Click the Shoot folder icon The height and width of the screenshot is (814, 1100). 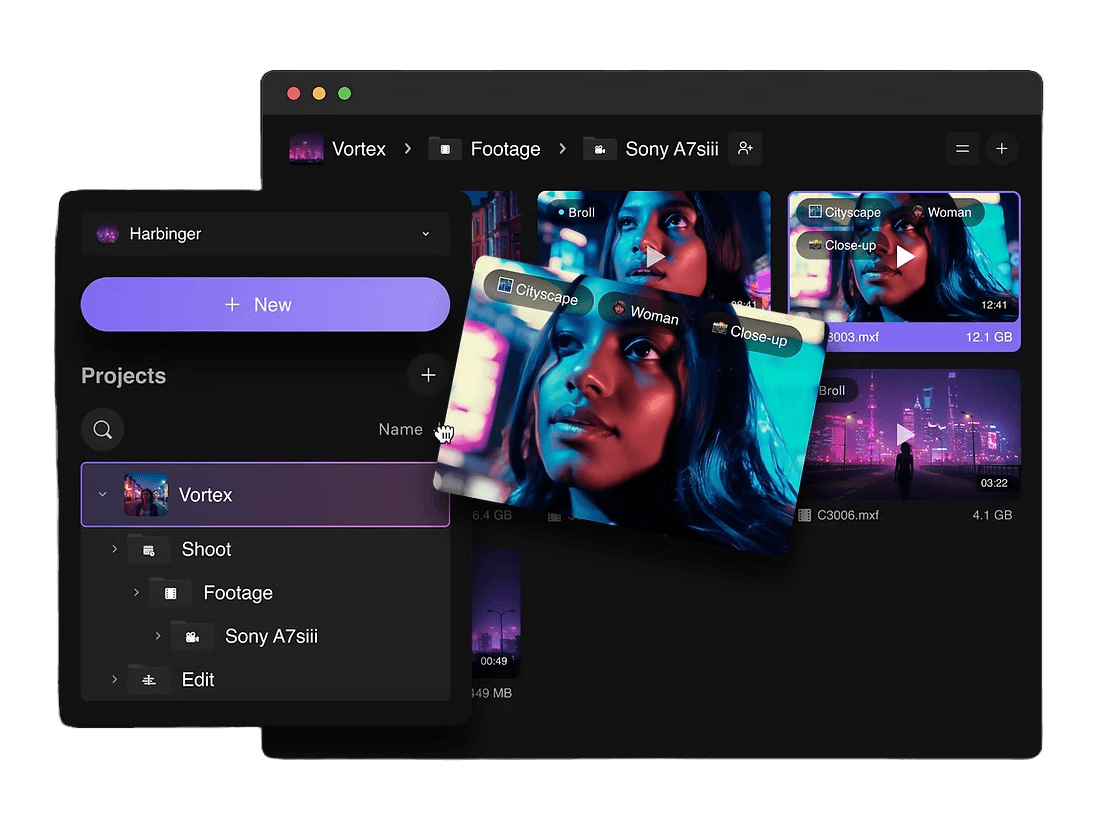(149, 550)
